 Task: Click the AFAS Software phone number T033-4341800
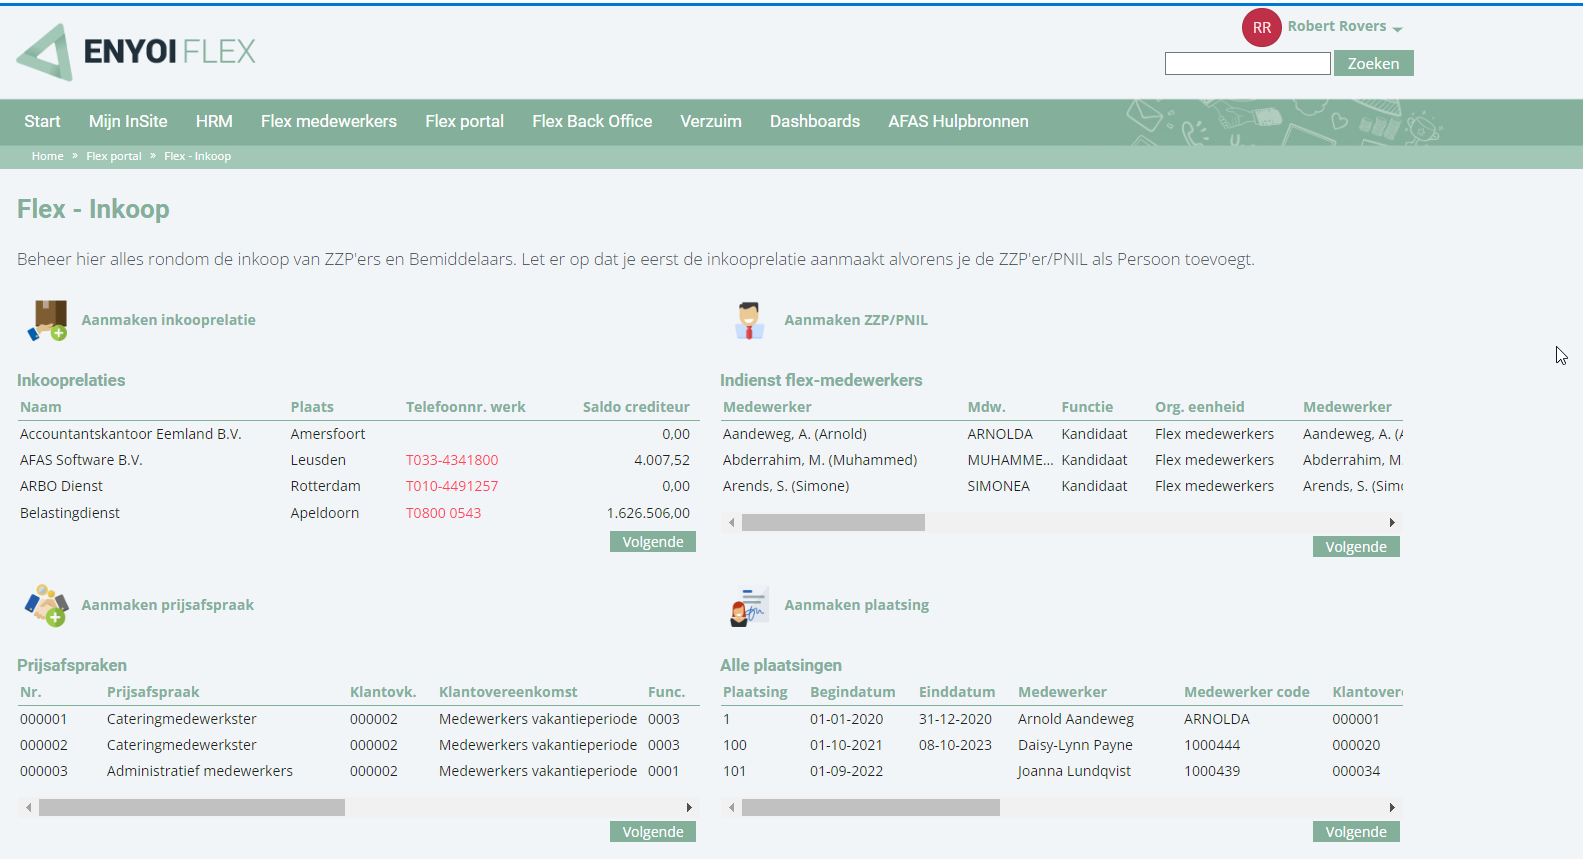[452, 460]
